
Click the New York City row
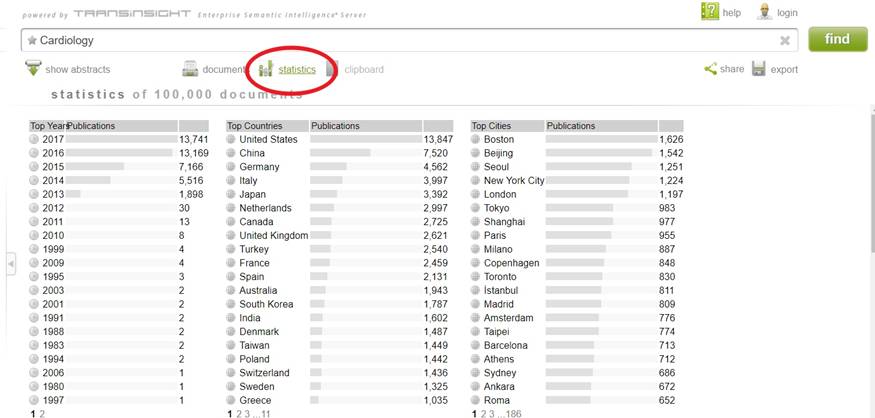pos(577,180)
